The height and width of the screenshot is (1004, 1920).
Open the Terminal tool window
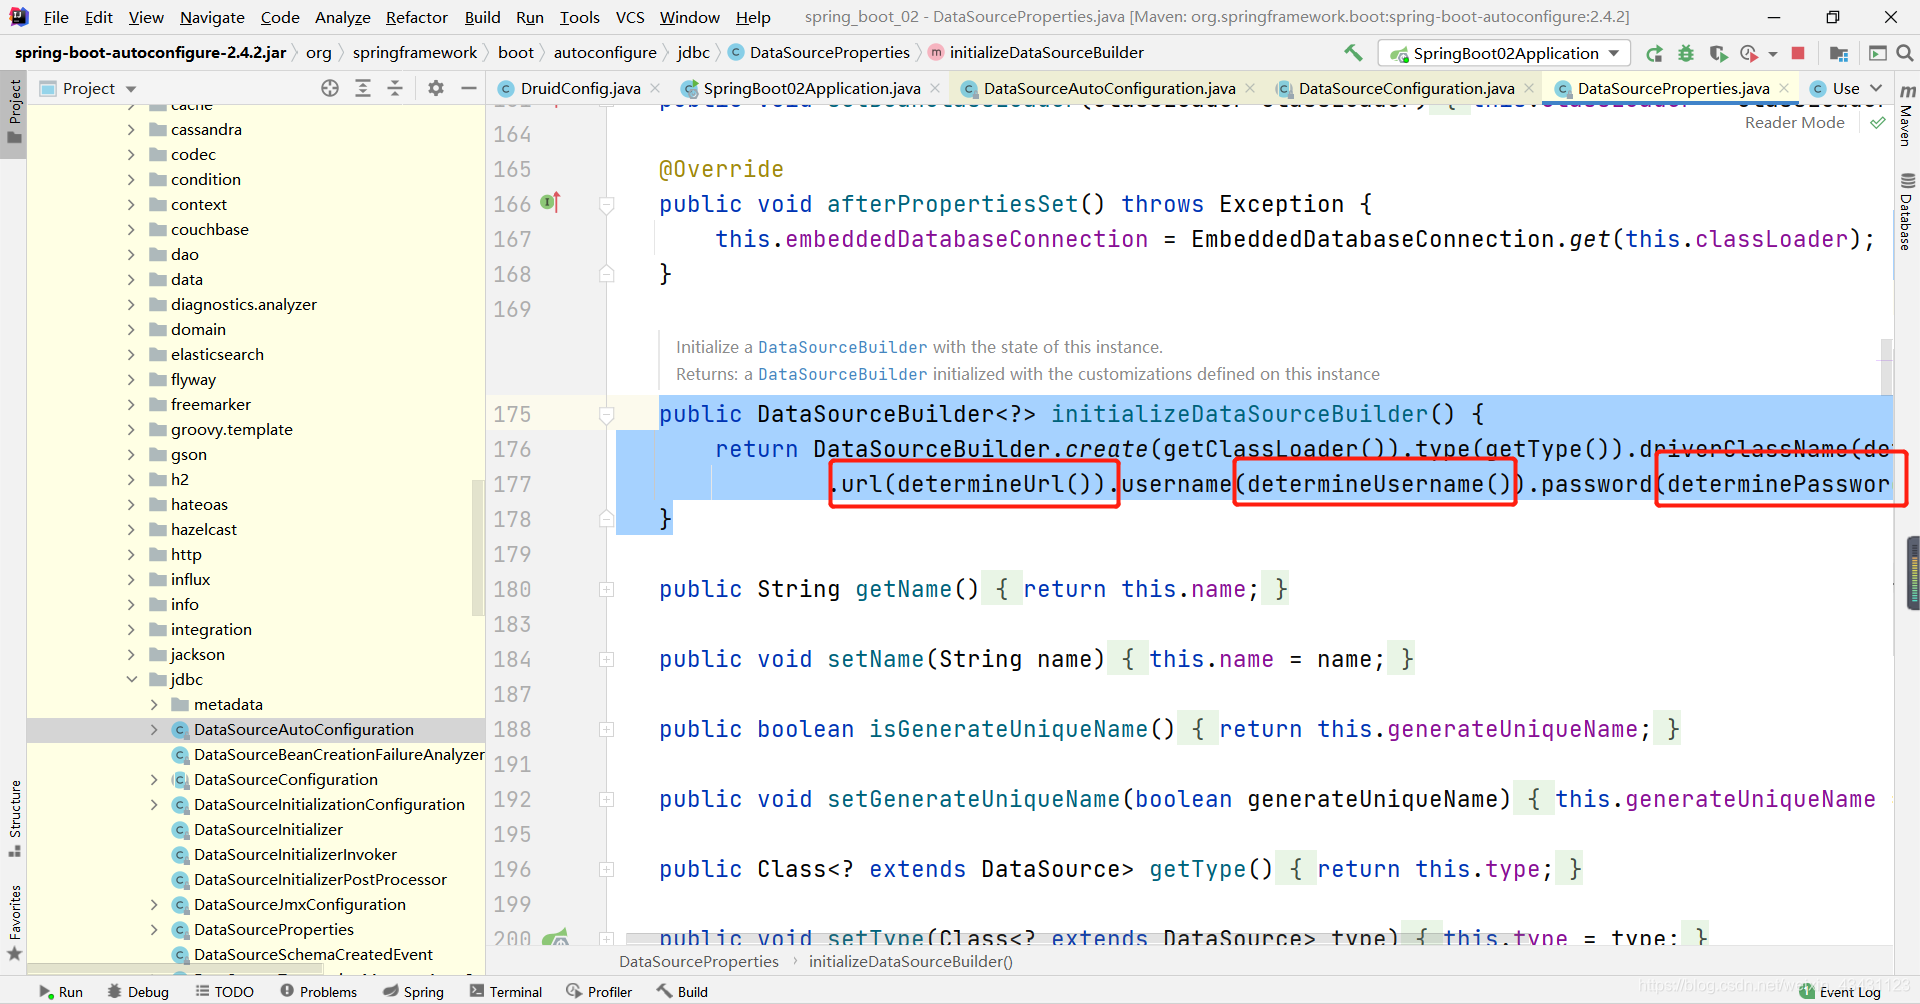(x=505, y=992)
